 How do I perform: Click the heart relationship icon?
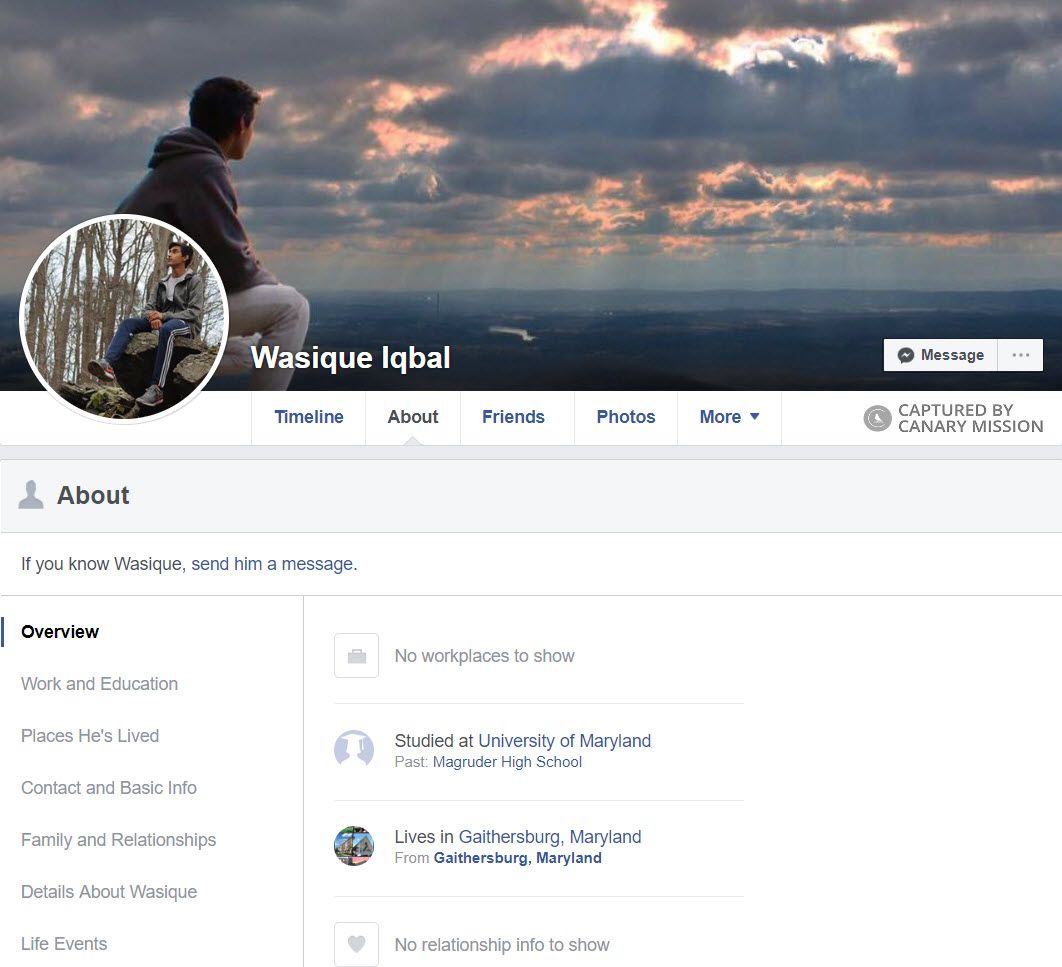click(356, 943)
